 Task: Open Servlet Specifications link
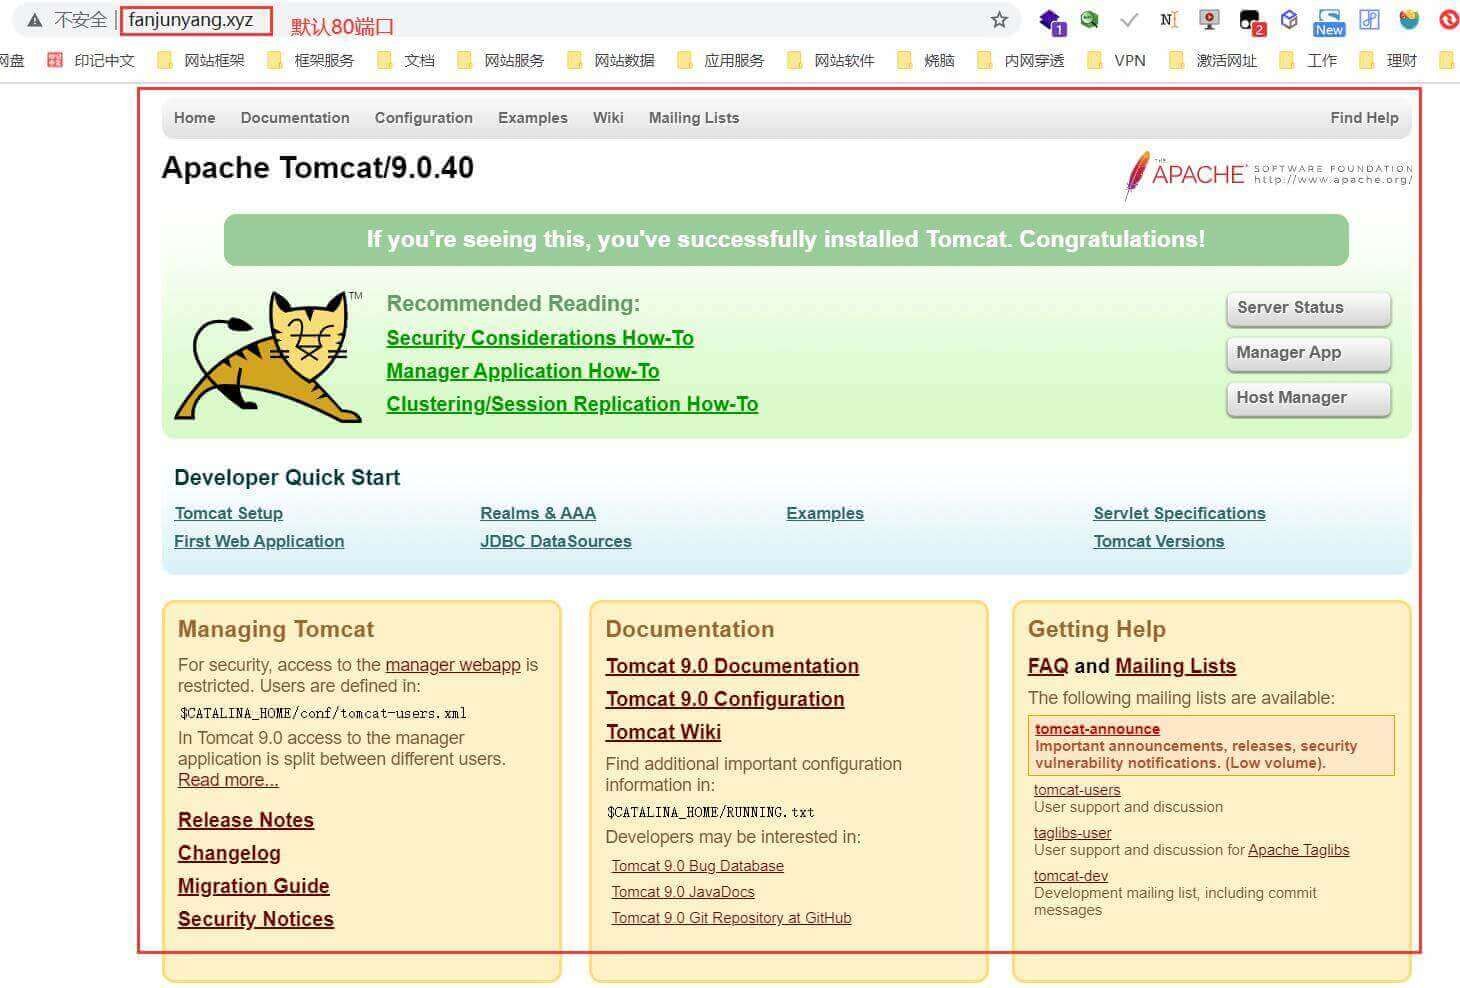point(1179,513)
